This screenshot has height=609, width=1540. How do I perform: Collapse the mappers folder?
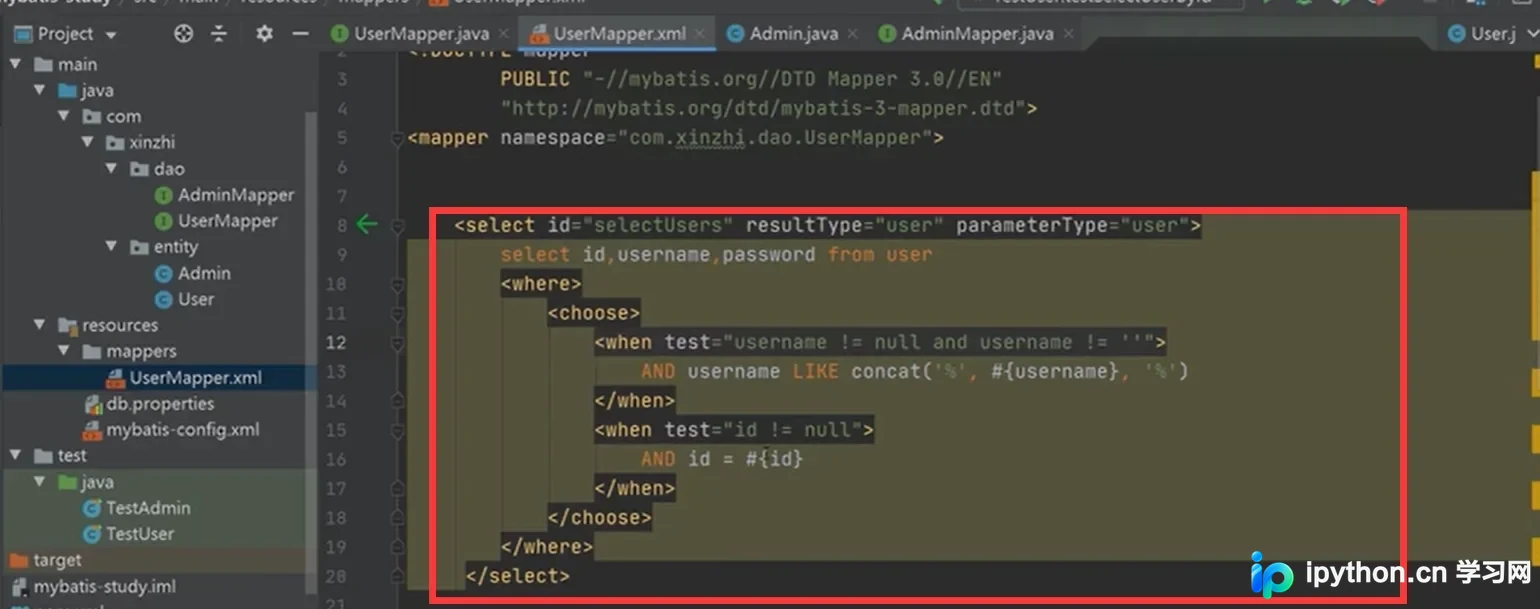point(64,351)
